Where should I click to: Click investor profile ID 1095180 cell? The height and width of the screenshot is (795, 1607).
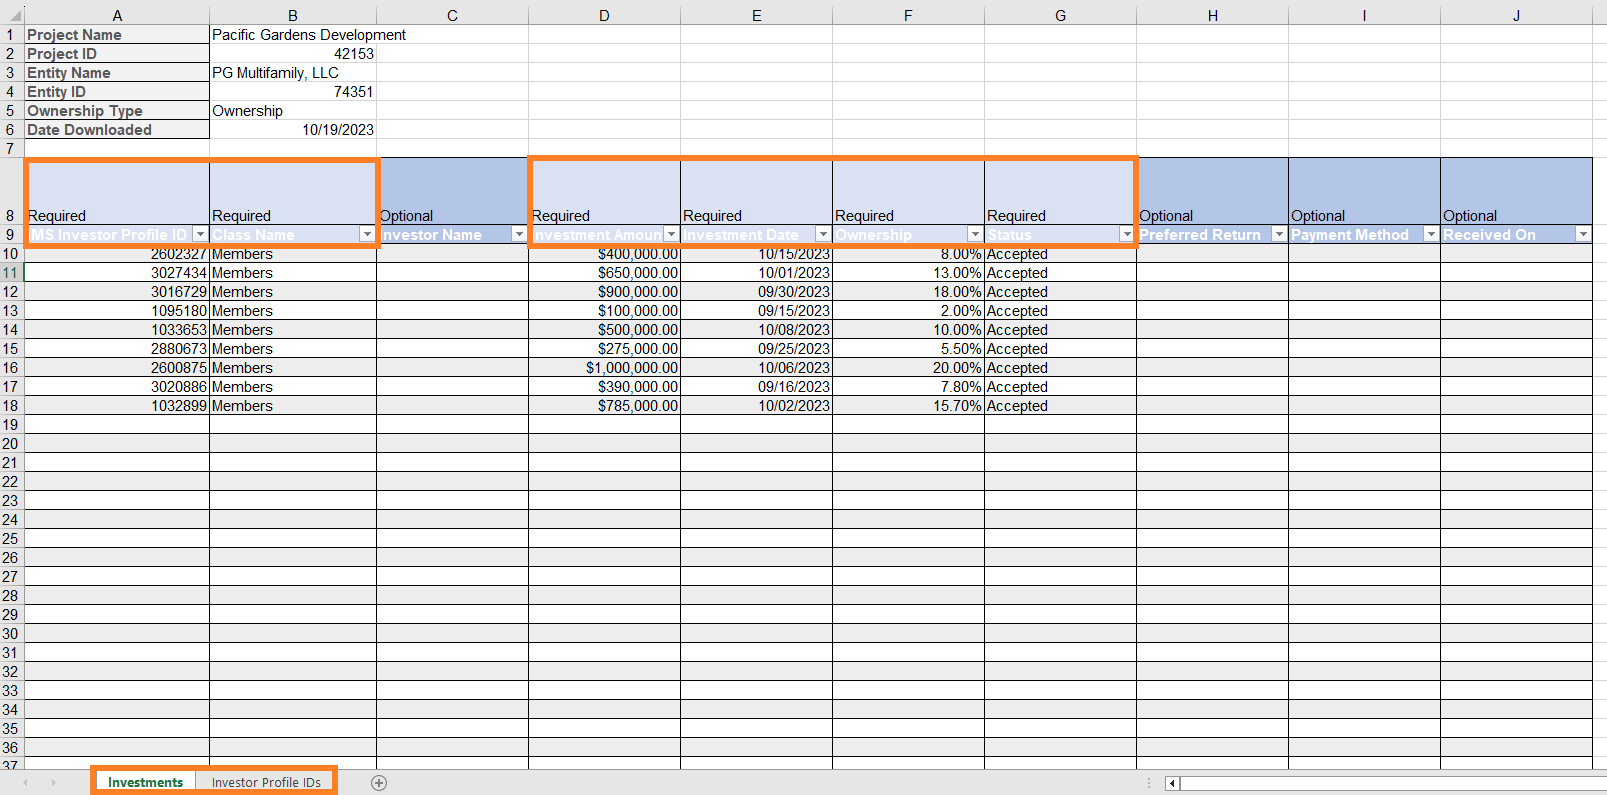pyautogui.click(x=117, y=311)
